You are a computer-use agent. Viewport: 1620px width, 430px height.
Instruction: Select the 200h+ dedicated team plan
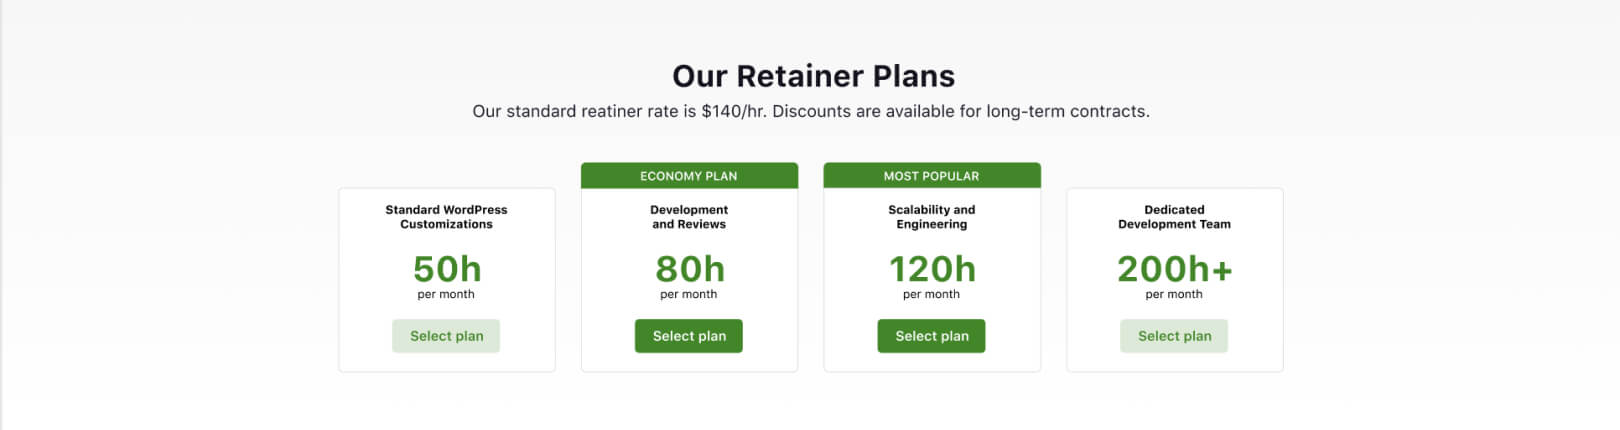pos(1174,336)
